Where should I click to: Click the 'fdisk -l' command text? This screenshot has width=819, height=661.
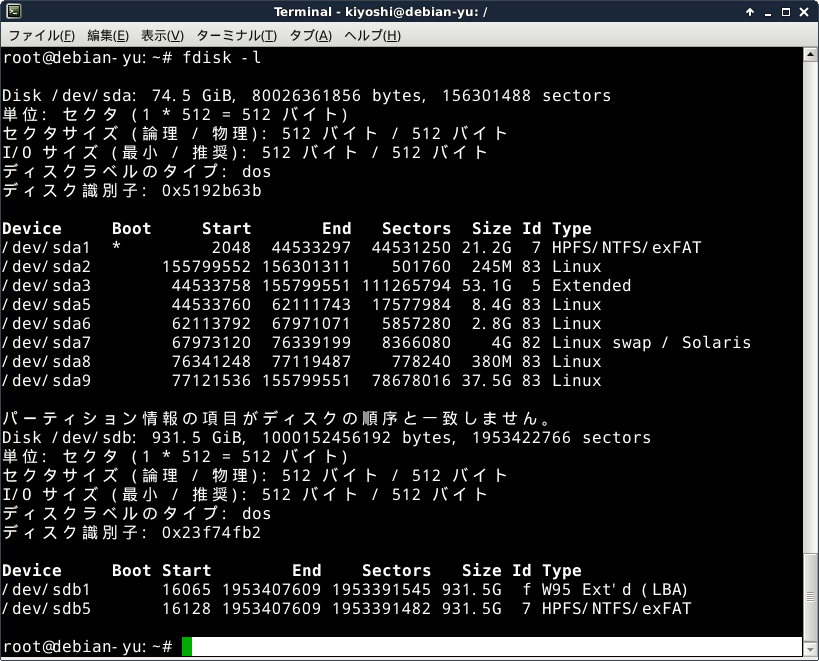pyautogui.click(x=222, y=58)
